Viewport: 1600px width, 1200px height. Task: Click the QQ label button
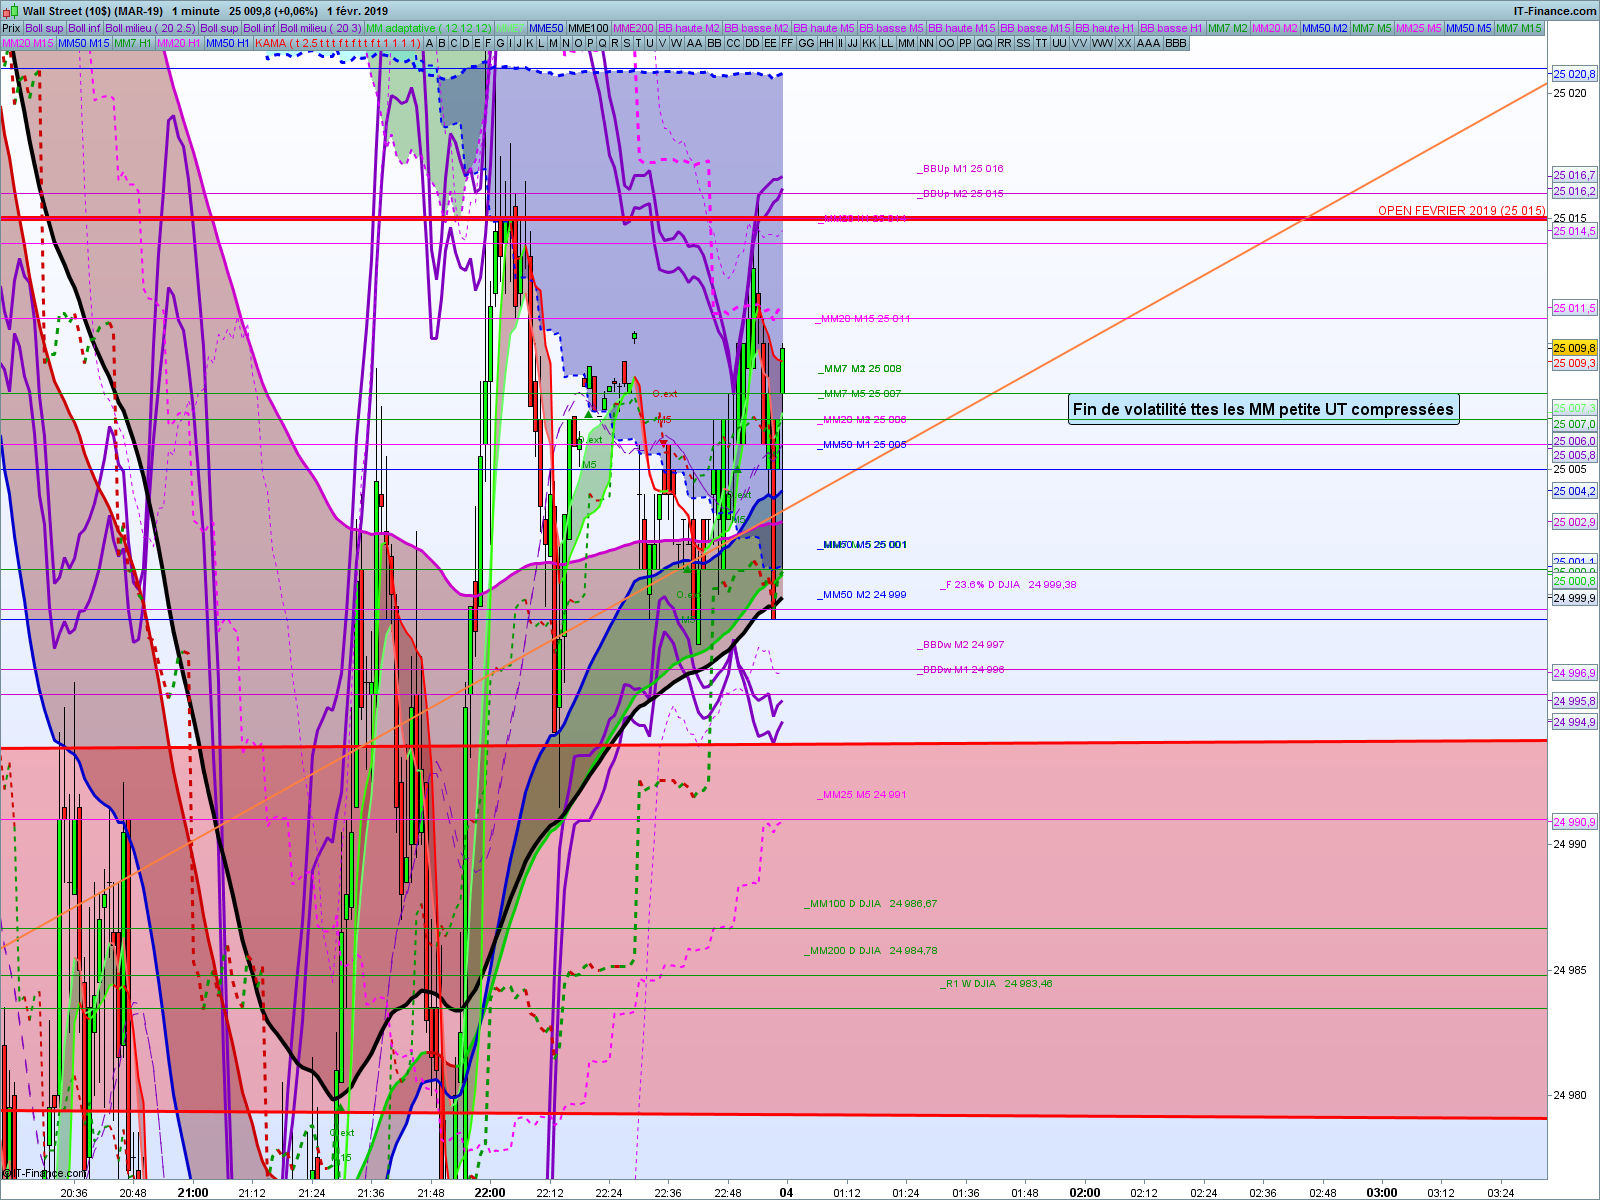pos(985,43)
